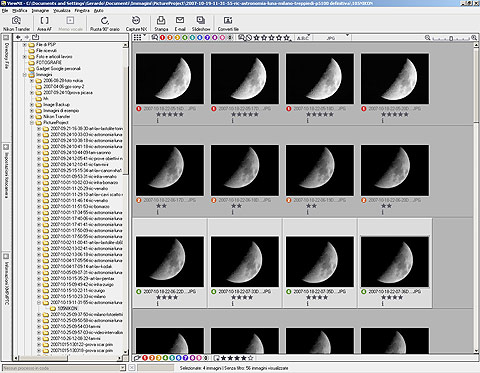This screenshot has width=480, height=373.
Task: Click the Converti file icon
Action: 228,24
